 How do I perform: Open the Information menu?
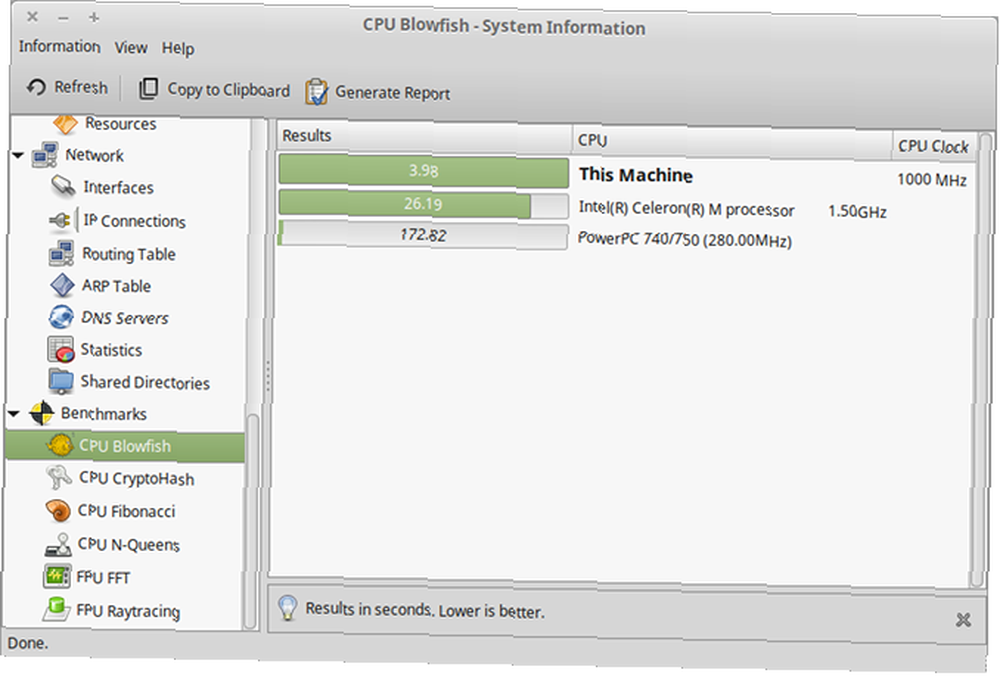[x=59, y=47]
